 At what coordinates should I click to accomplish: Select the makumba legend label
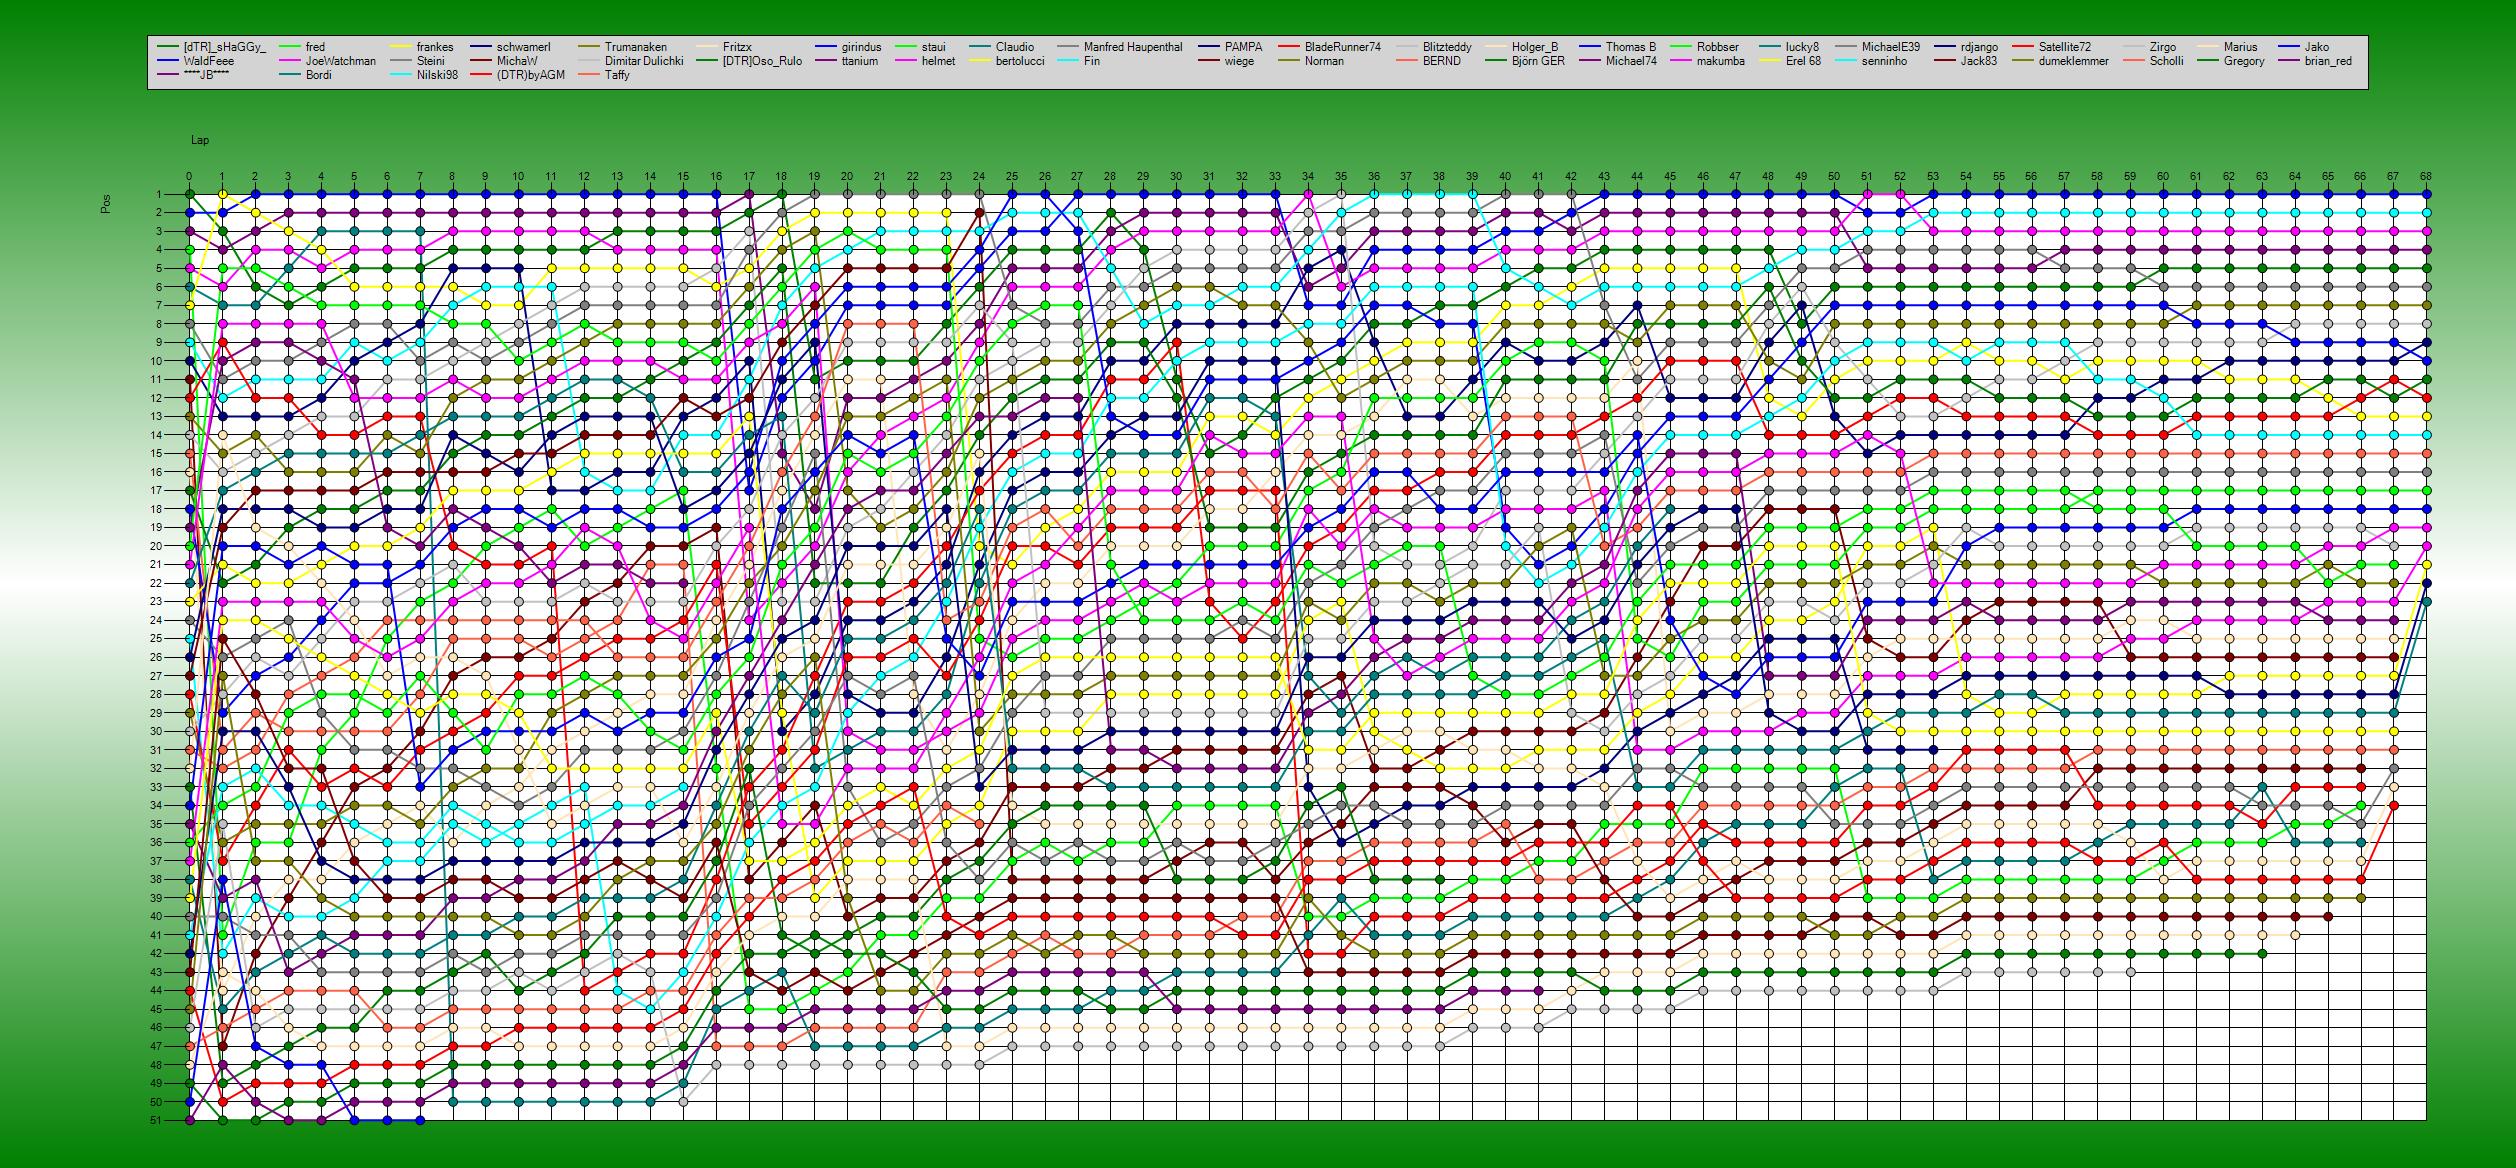[x=1721, y=61]
